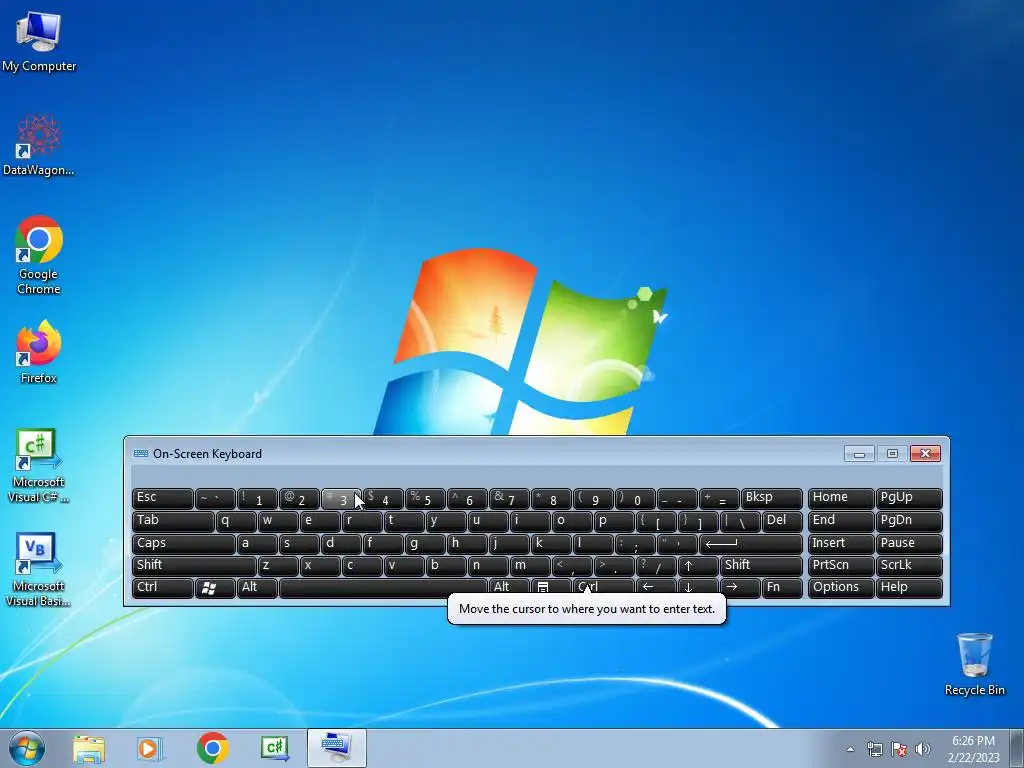Viewport: 1024px width, 768px height.
Task: Click the tilde backtick key
Action: (215, 499)
